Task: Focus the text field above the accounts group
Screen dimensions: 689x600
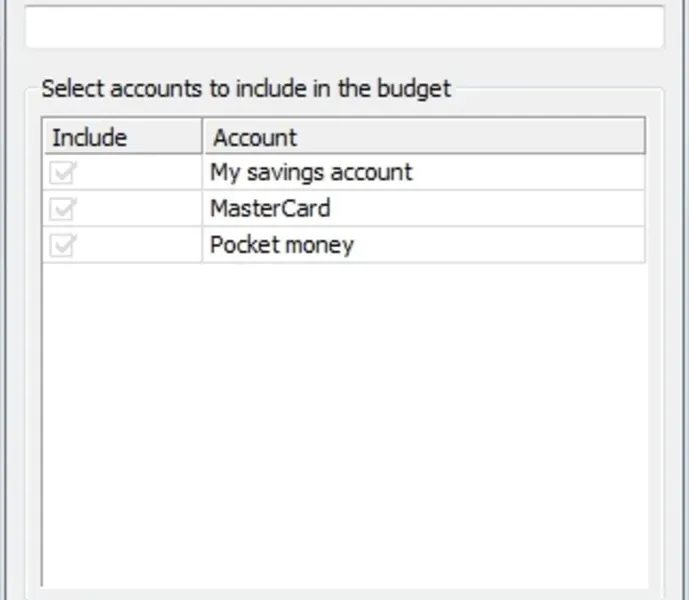Action: (x=344, y=27)
